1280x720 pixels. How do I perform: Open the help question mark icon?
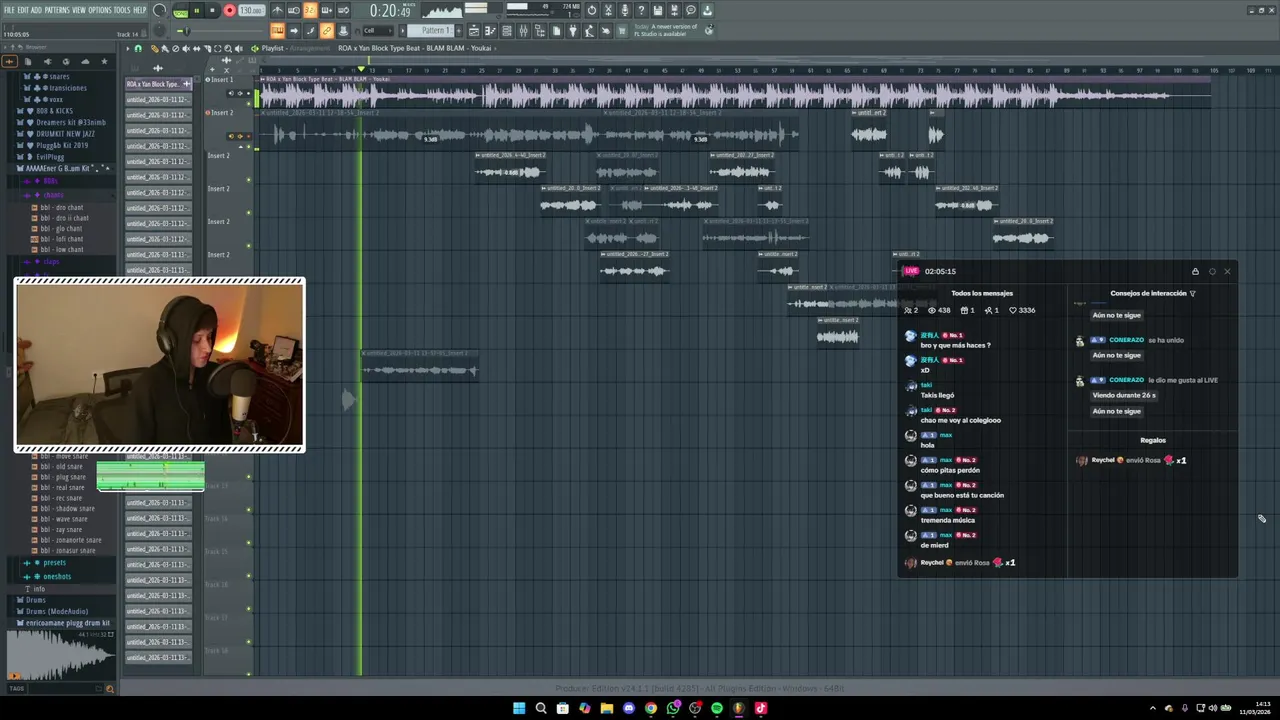click(641, 10)
